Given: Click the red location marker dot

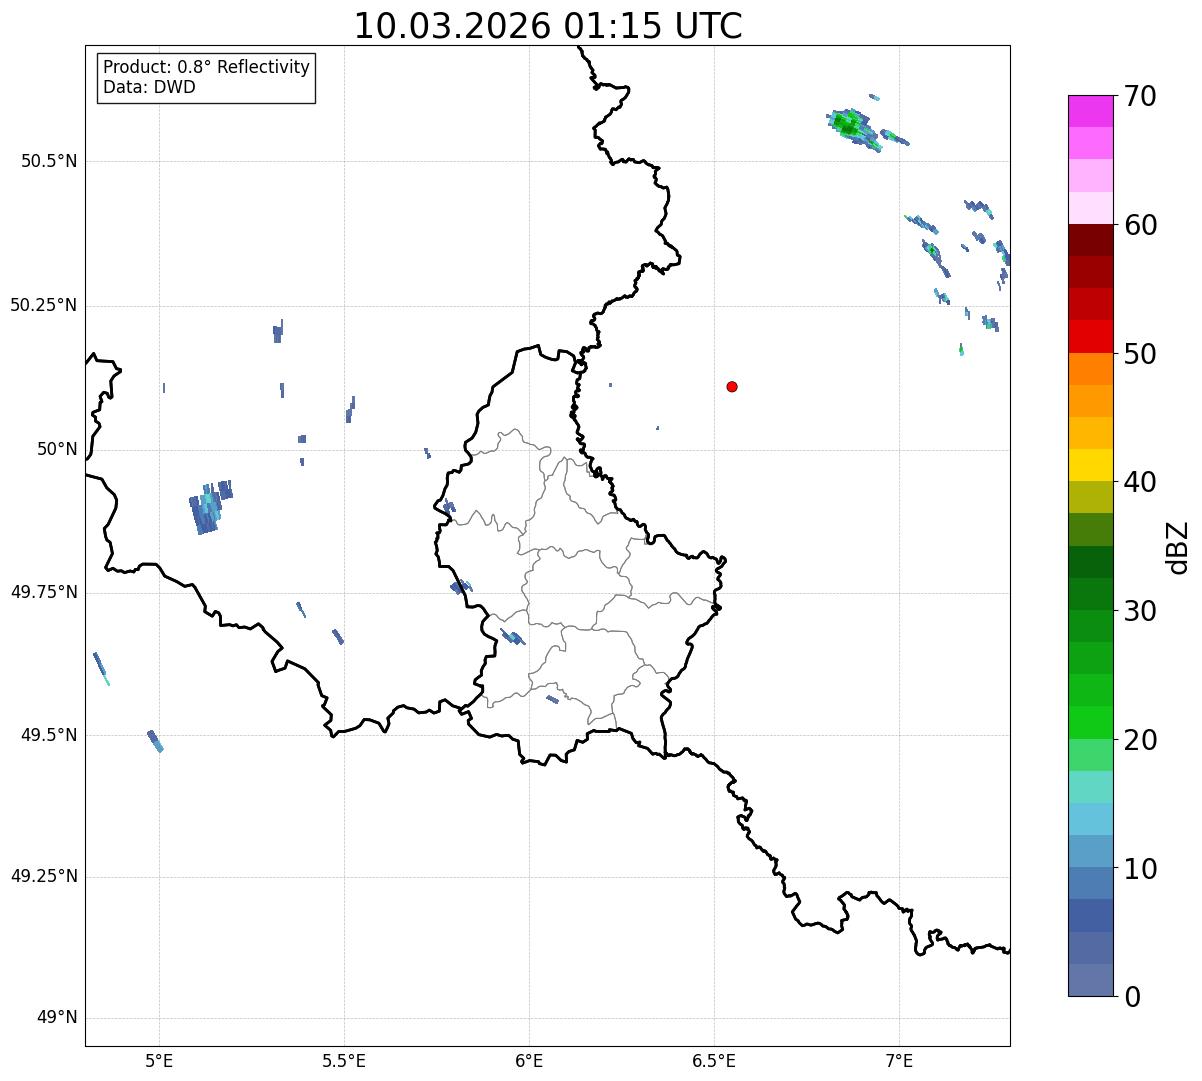Looking at the screenshot, I should [732, 387].
